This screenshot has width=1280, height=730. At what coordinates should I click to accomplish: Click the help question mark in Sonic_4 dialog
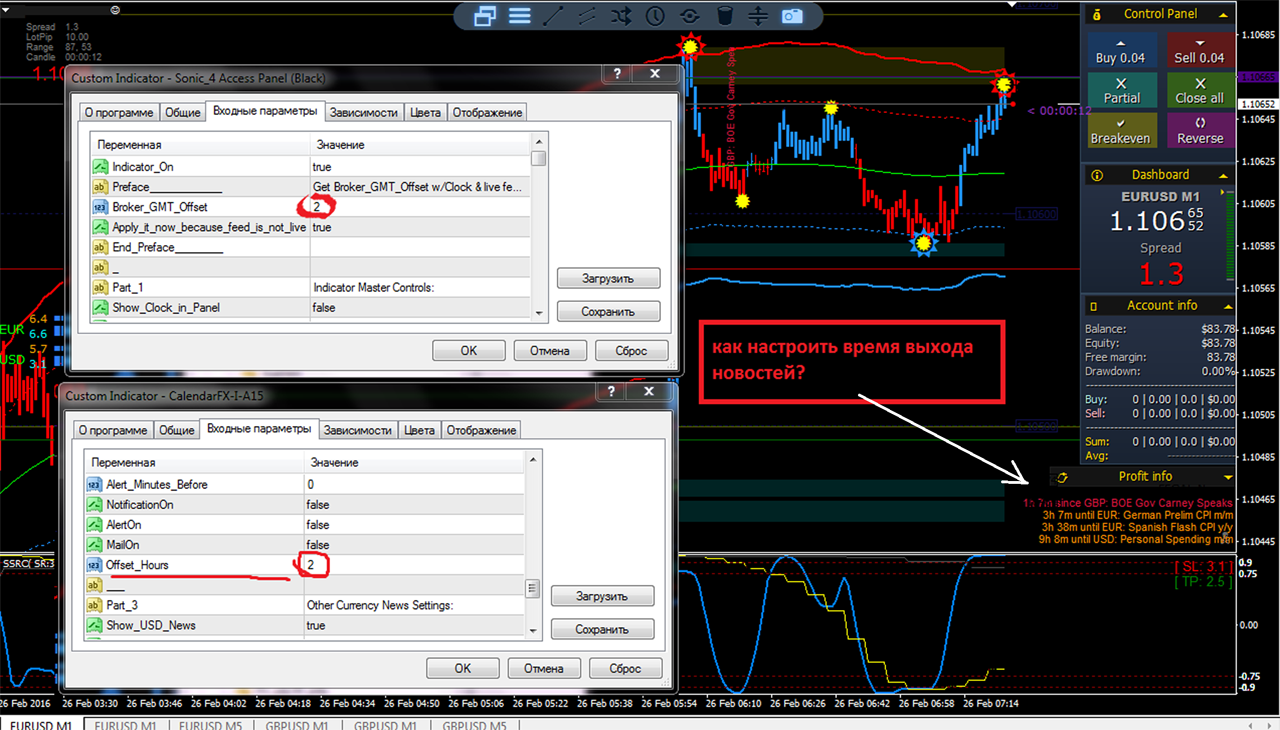point(618,74)
